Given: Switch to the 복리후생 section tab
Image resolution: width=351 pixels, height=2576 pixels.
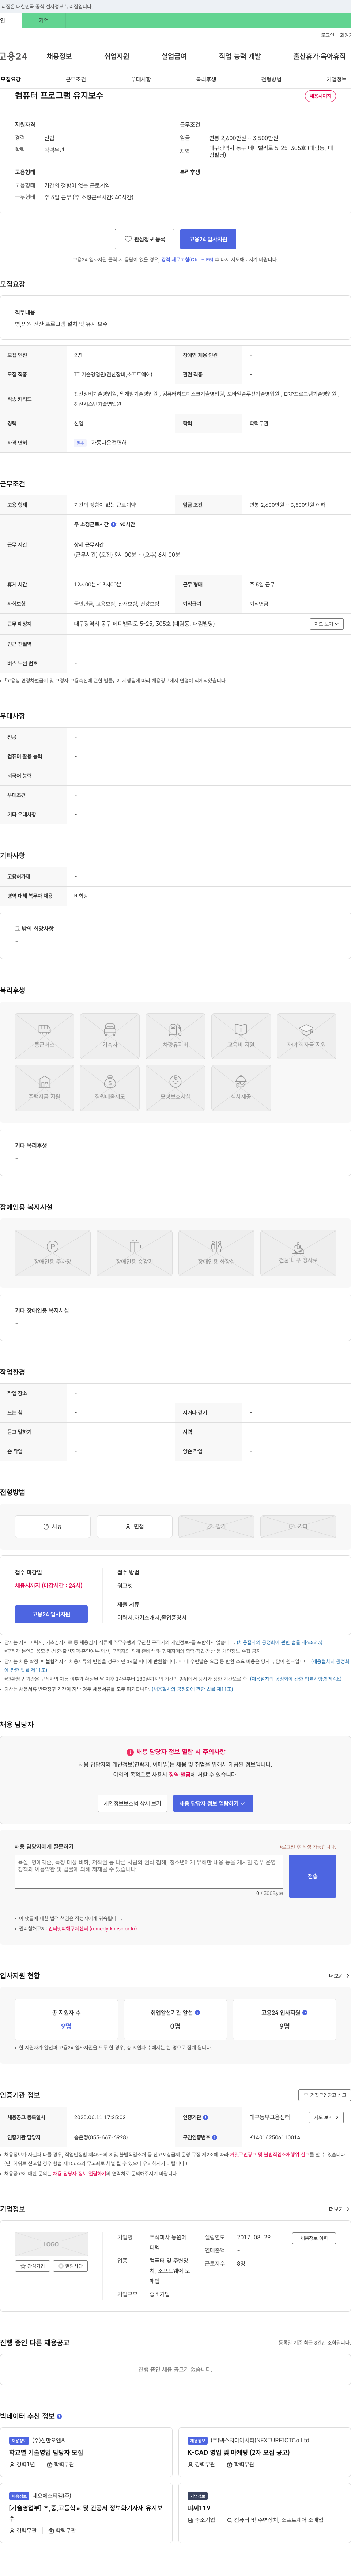Looking at the screenshot, I should (x=206, y=79).
